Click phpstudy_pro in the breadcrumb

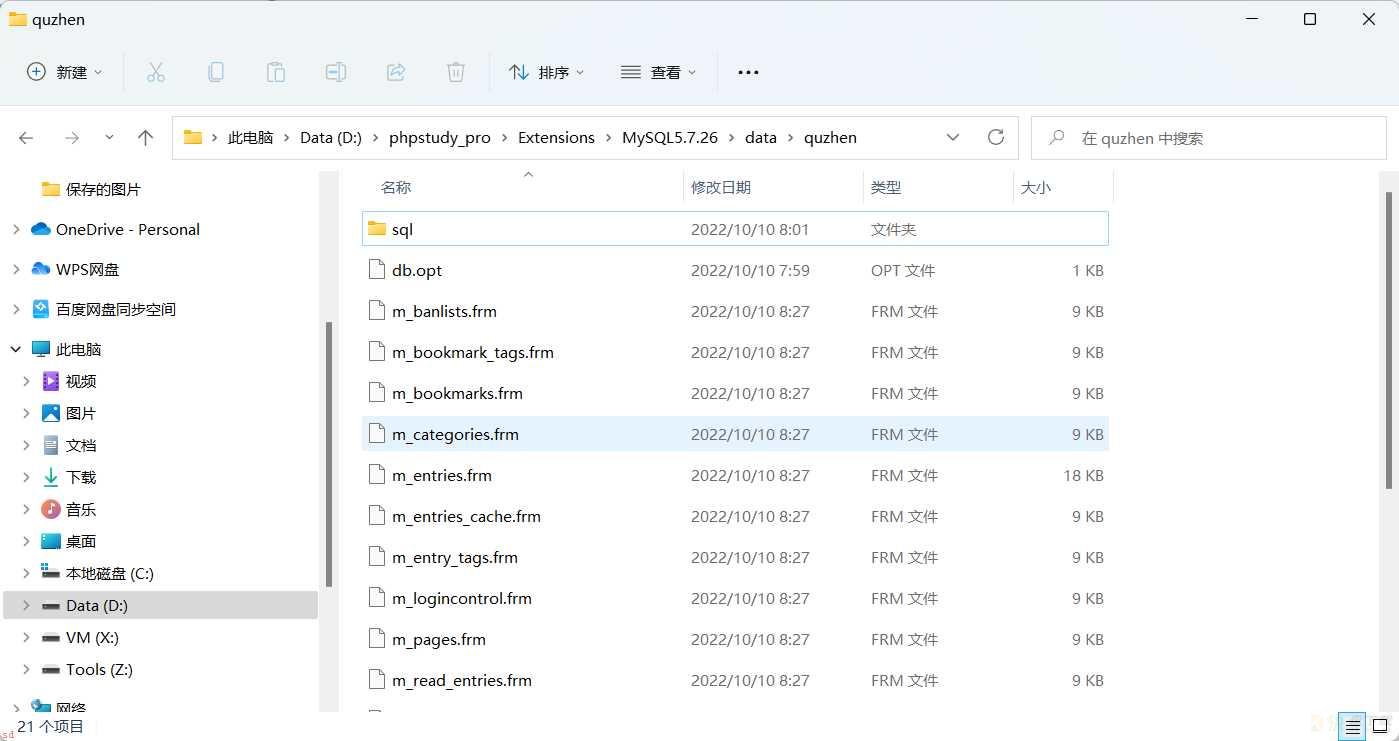pos(440,138)
